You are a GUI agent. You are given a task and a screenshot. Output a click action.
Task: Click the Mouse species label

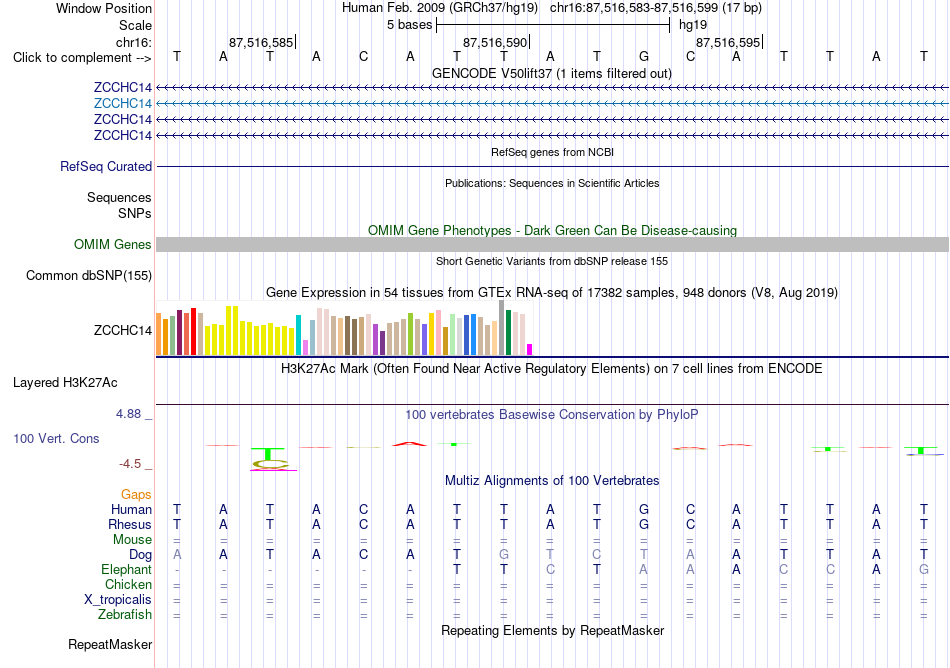[132, 540]
